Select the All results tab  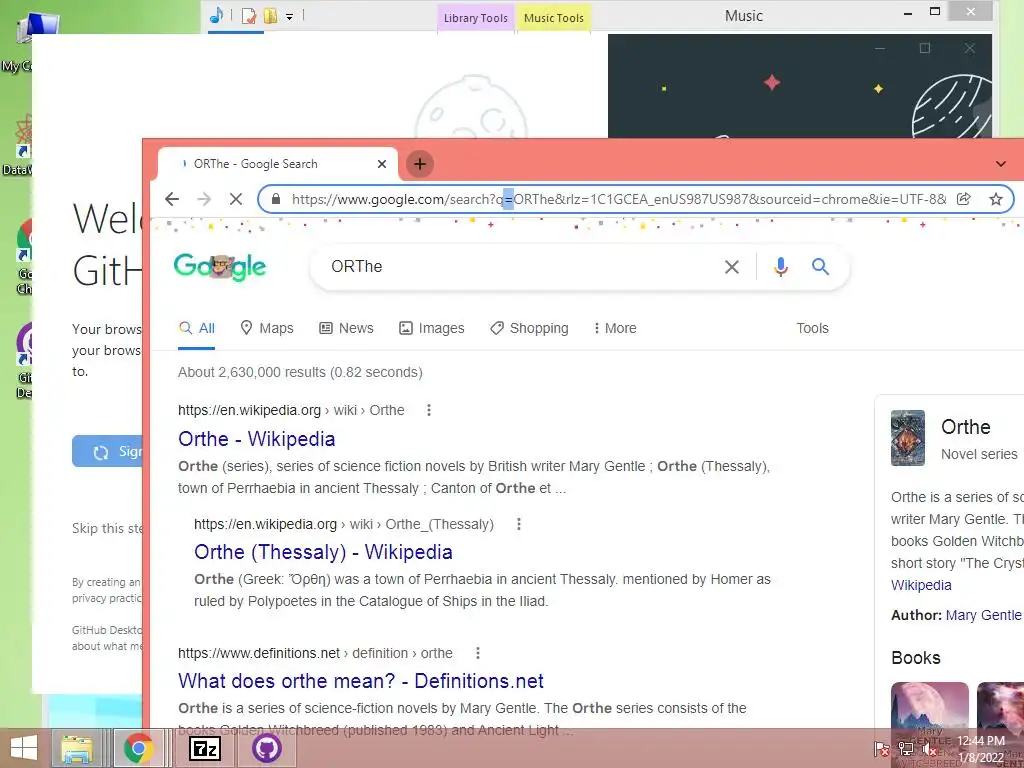(x=197, y=328)
